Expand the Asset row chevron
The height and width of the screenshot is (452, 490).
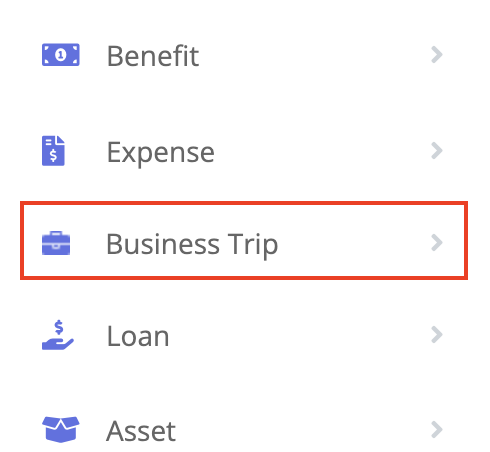(x=436, y=429)
